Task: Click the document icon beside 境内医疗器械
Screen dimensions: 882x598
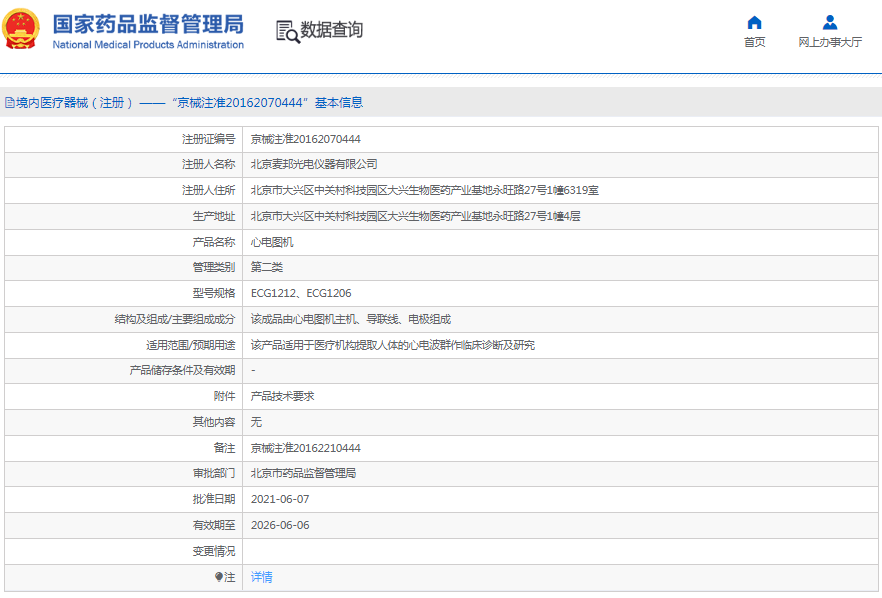Action: (9, 103)
